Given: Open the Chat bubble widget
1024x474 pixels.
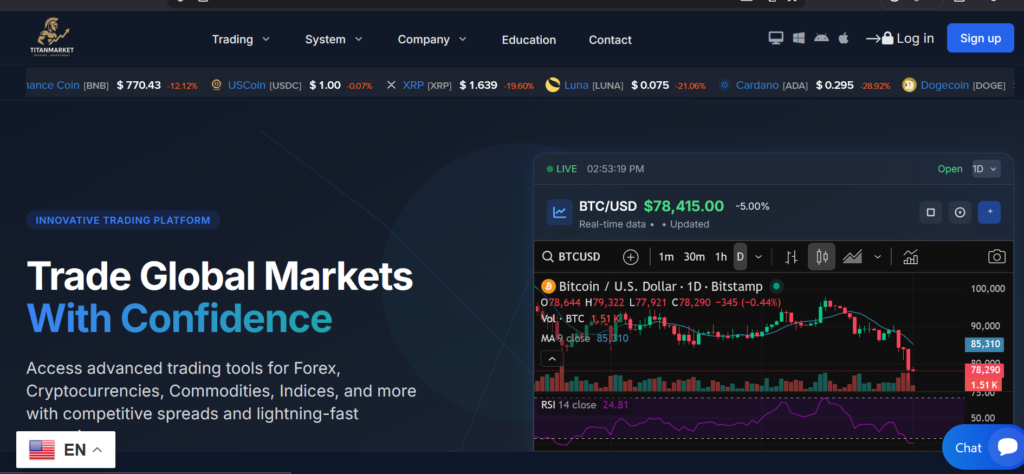Looking at the screenshot, I should (x=983, y=447).
